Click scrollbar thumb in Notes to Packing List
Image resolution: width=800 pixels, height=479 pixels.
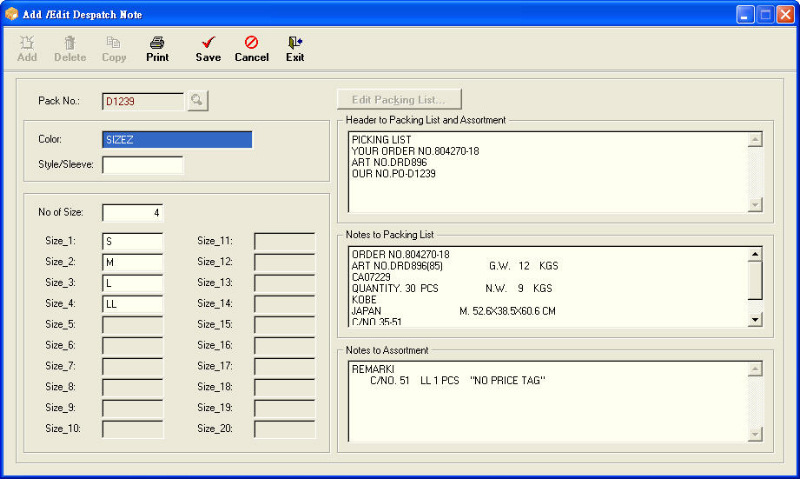click(755, 280)
